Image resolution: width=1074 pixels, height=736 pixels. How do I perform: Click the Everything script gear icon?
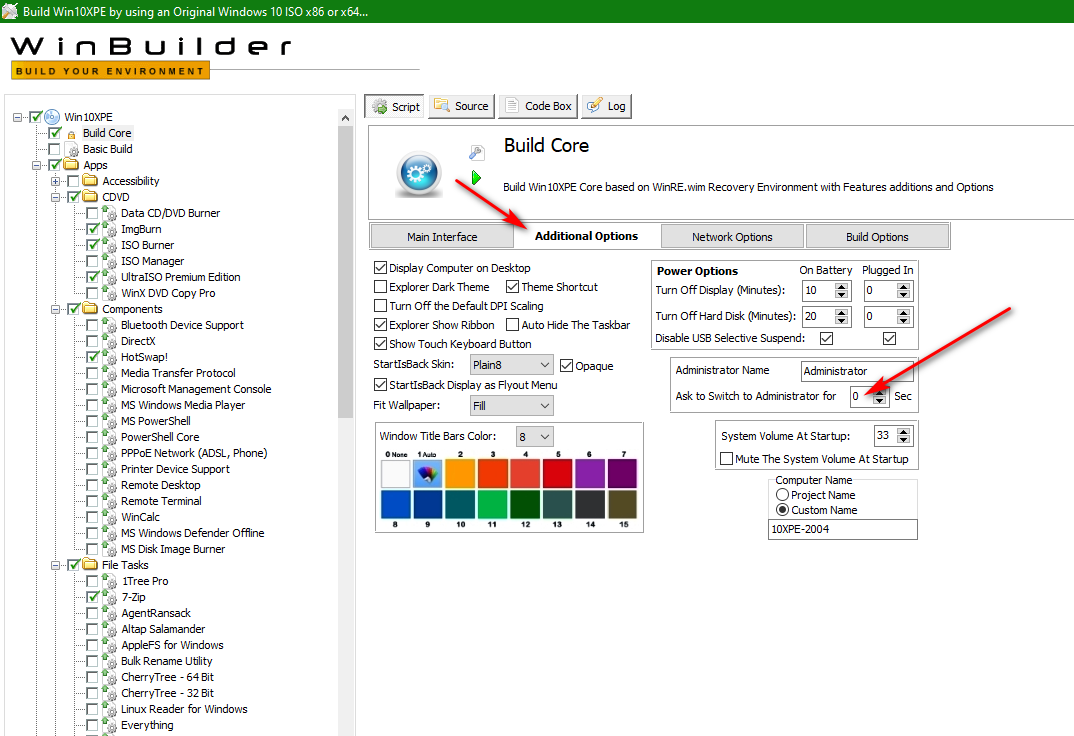point(110,725)
